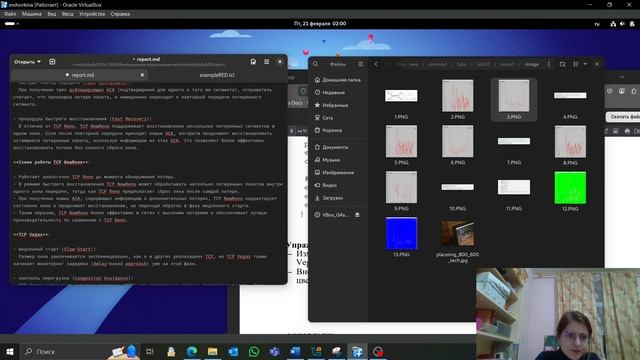The height and width of the screenshot is (360, 640).
Task: Click 'report' path segment in Files
Action: click(507, 64)
